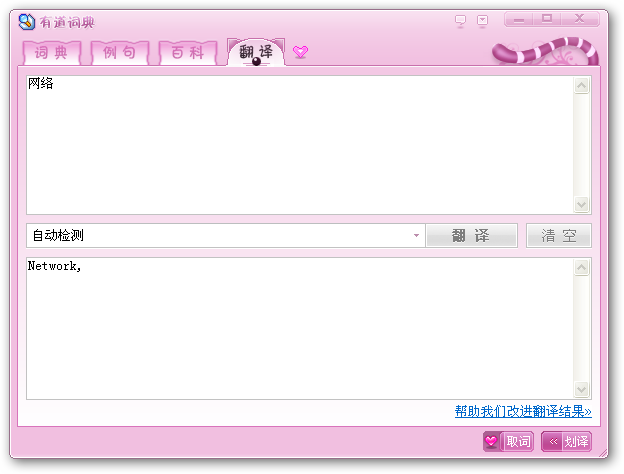Viewport: 624px width, 474px height.
Task: Click the 翻译 translate button
Action: click(x=472, y=236)
